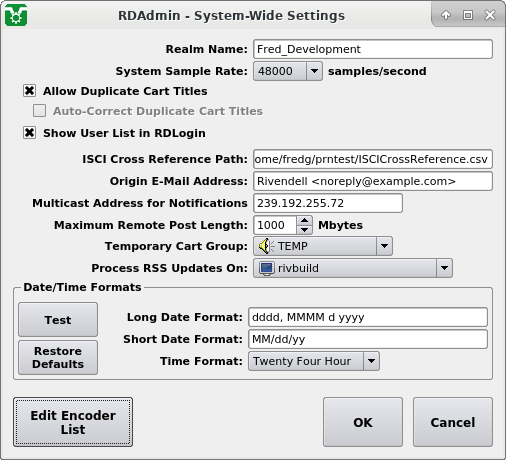The image size is (506, 460).
Task: Click the speaker icon beside TEMP
Action: (x=266, y=246)
